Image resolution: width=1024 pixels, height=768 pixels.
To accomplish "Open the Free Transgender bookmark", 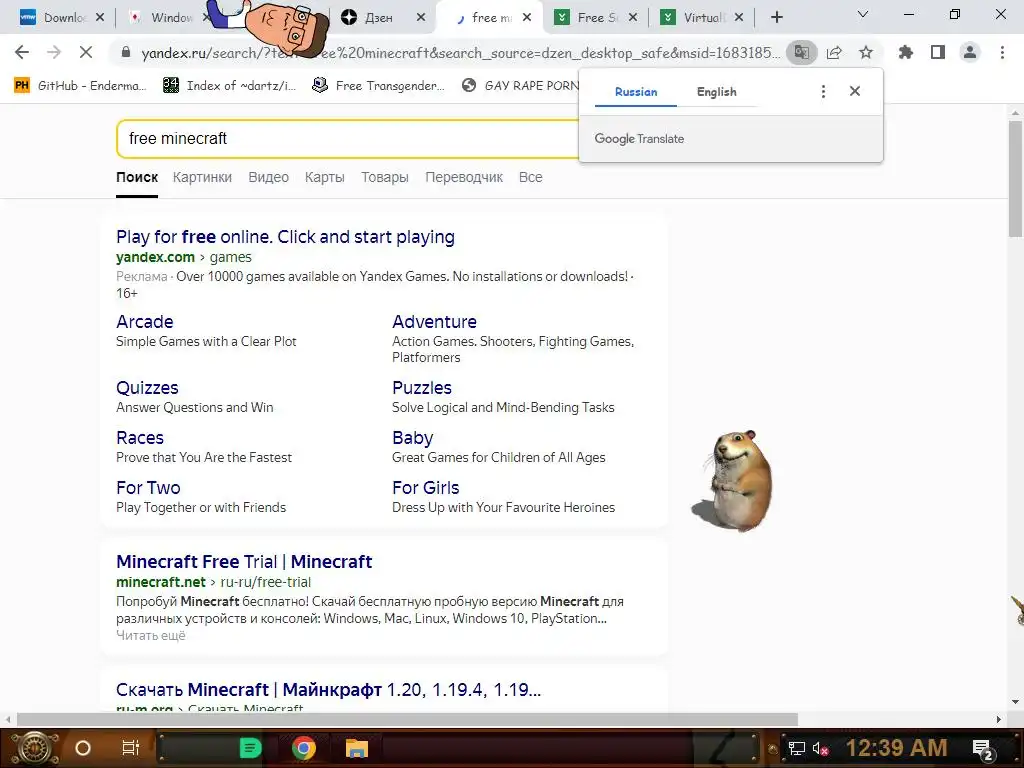I will tap(378, 85).
